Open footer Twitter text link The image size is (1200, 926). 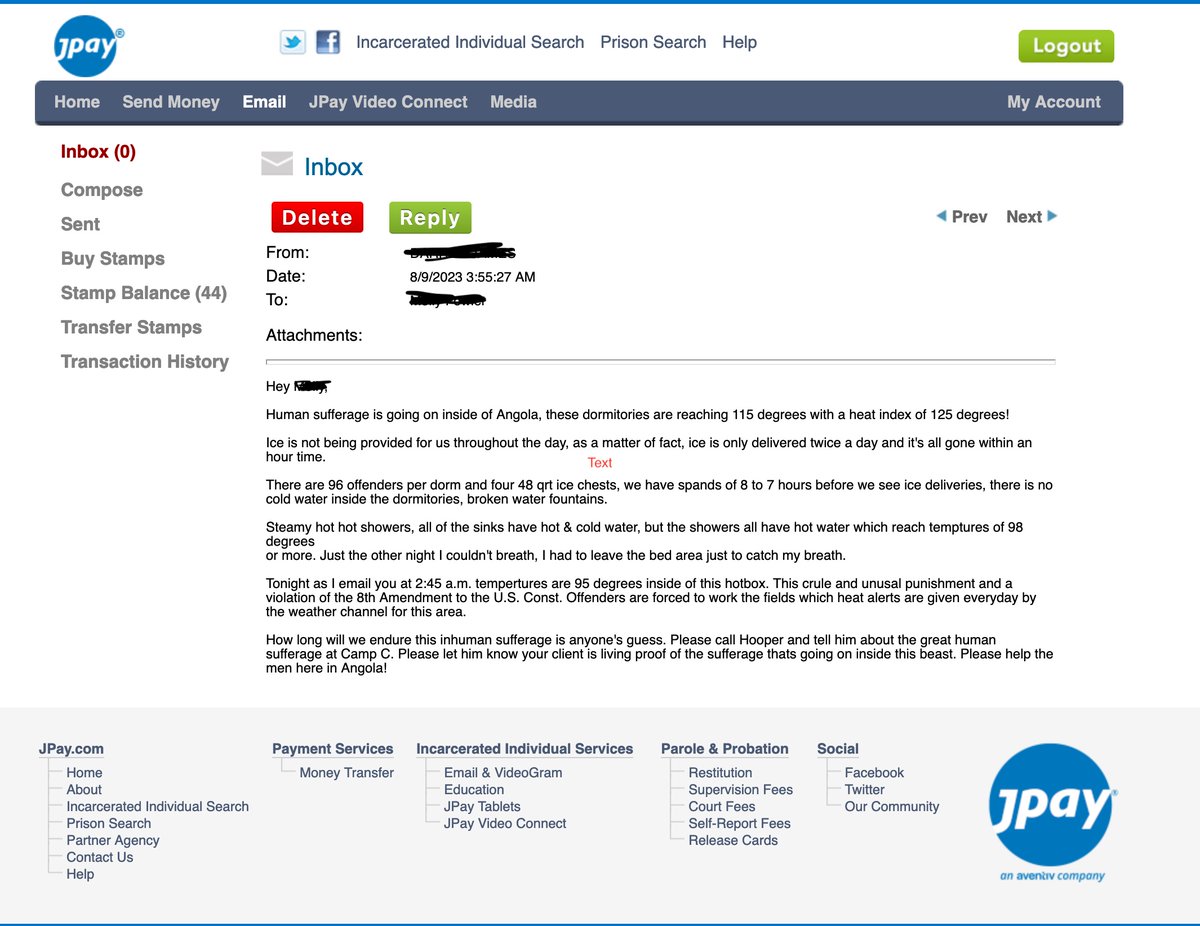tap(865, 790)
